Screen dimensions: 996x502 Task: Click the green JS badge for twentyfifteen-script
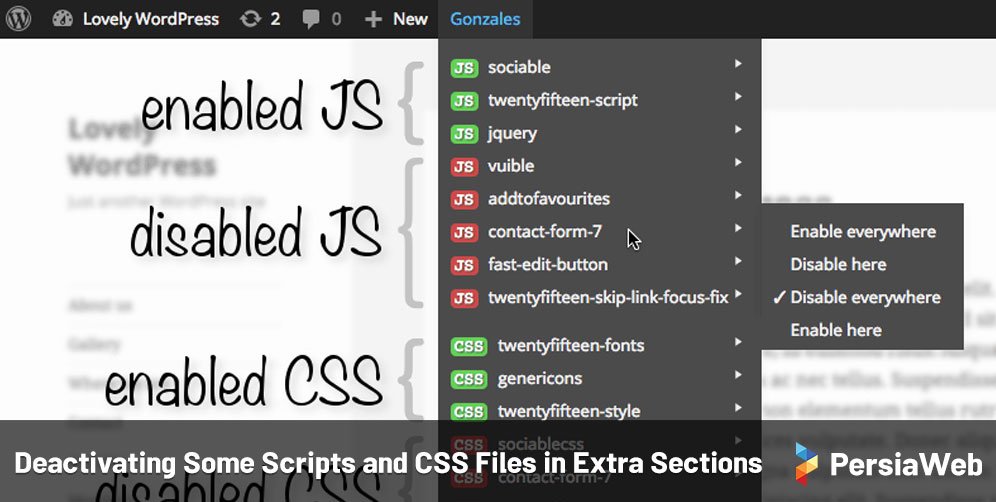[464, 101]
